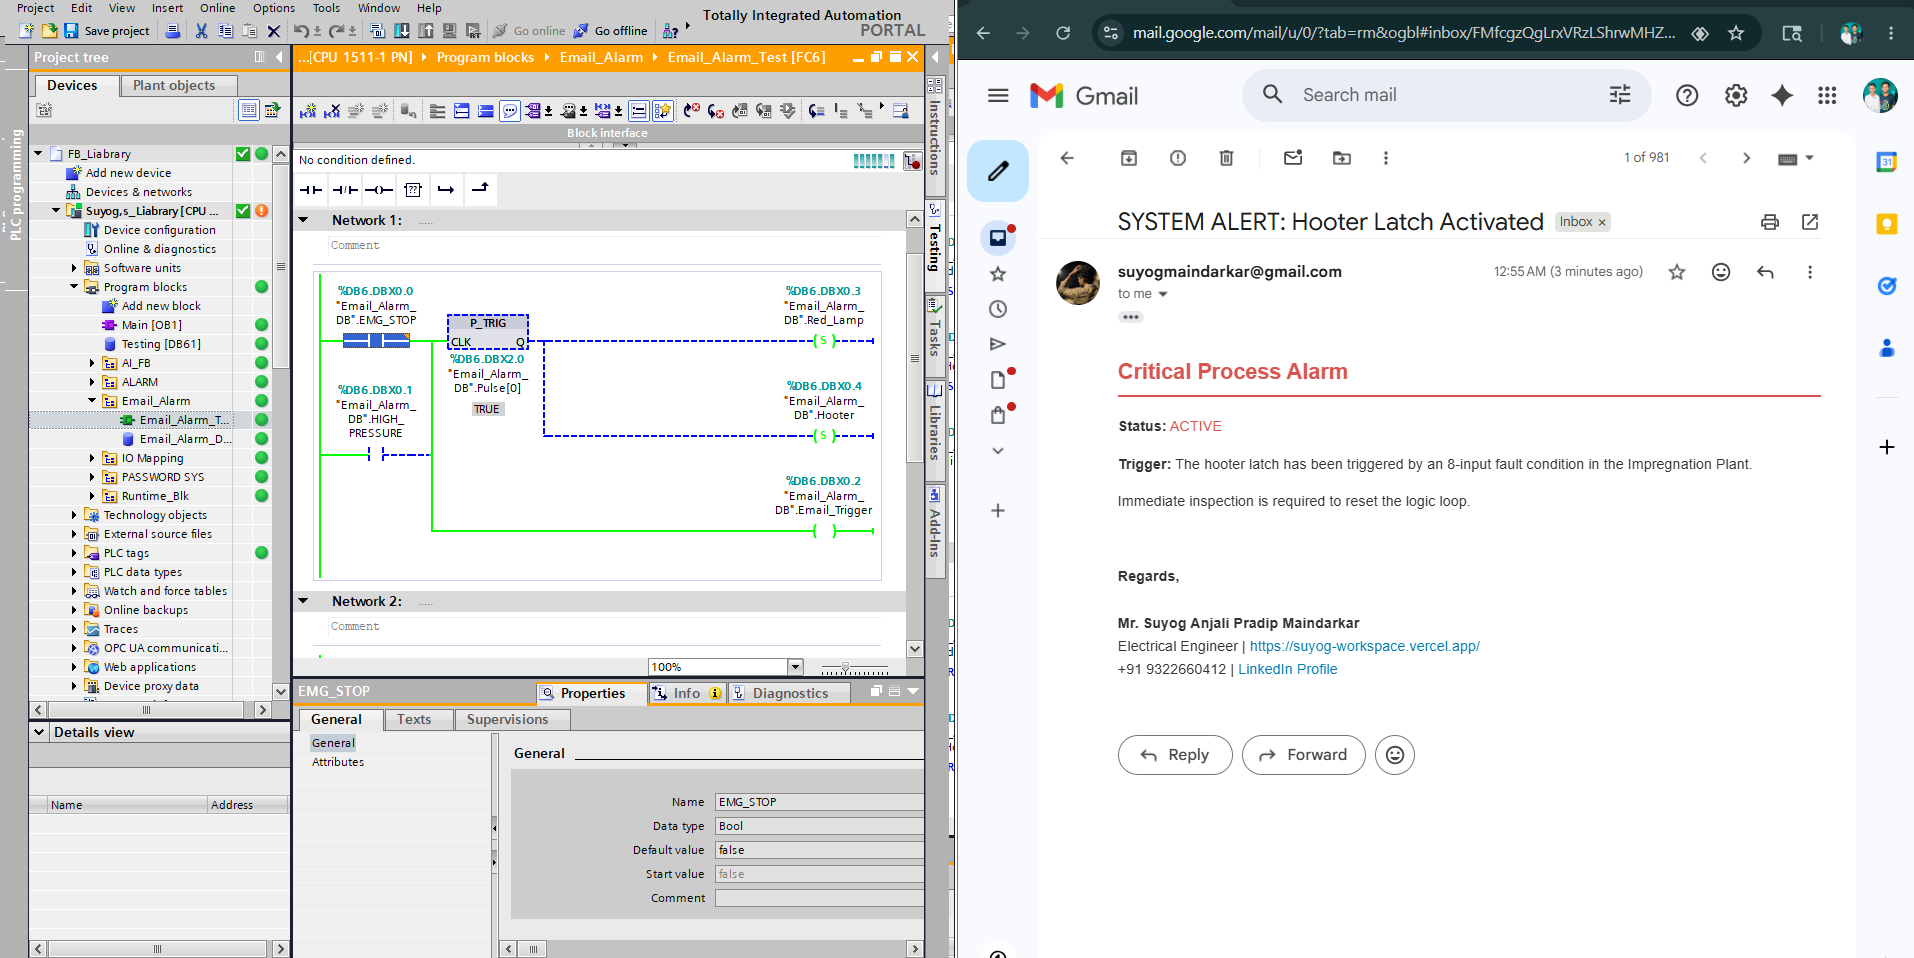This screenshot has width=1914, height=958.
Task: Open the Gemini sparkle icon in Gmail
Action: [1782, 95]
